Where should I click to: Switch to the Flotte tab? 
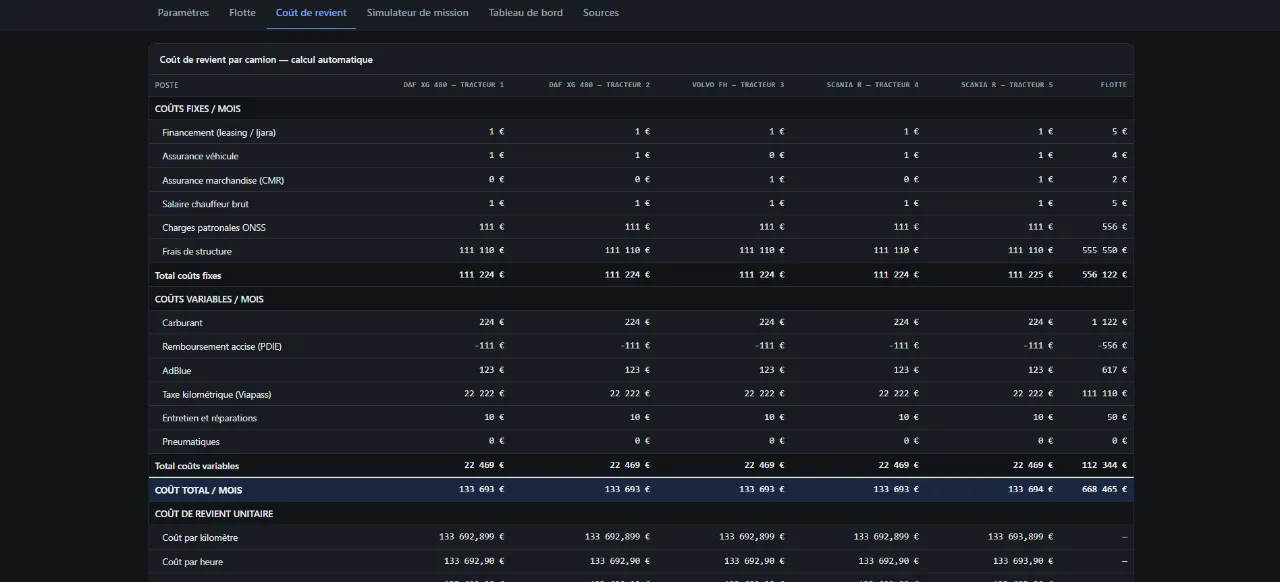click(242, 13)
